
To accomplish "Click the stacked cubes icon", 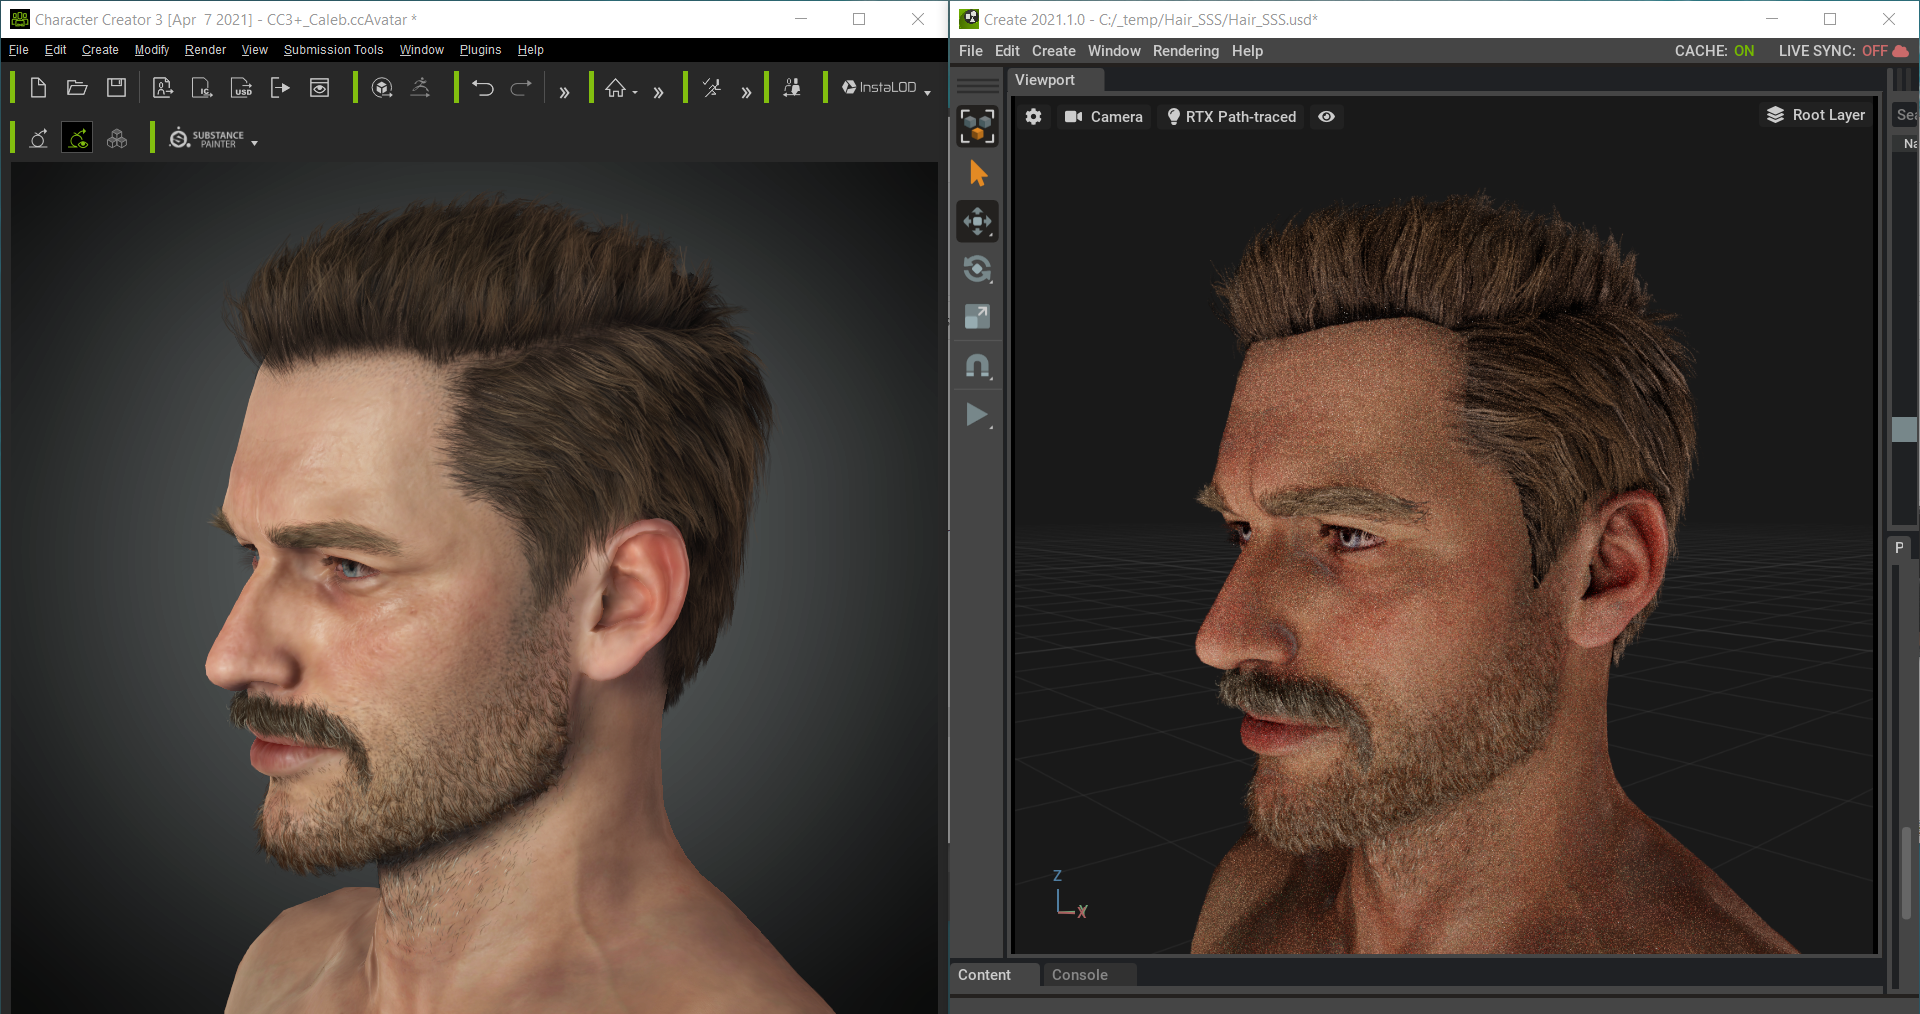I will 117,138.
